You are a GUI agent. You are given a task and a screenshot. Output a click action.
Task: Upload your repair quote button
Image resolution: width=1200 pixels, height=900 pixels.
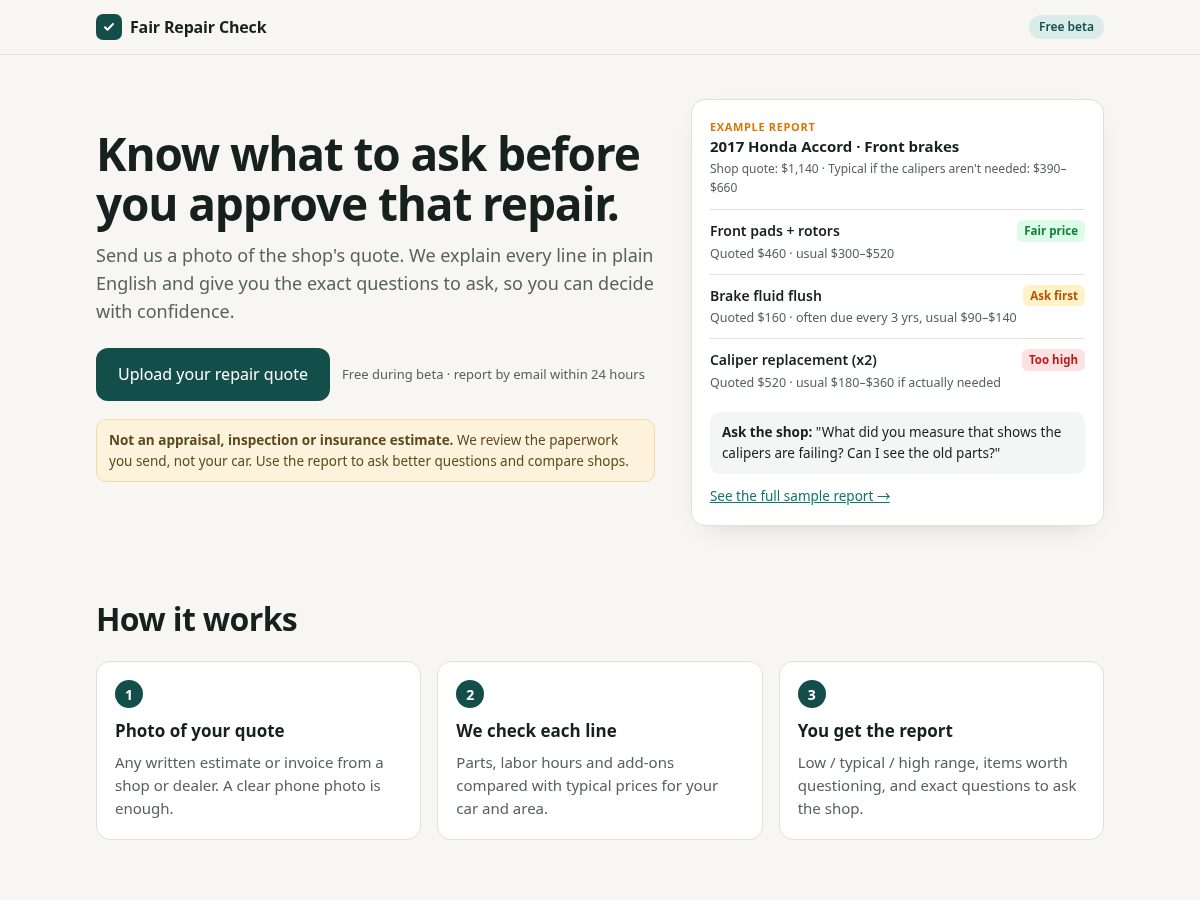point(213,374)
